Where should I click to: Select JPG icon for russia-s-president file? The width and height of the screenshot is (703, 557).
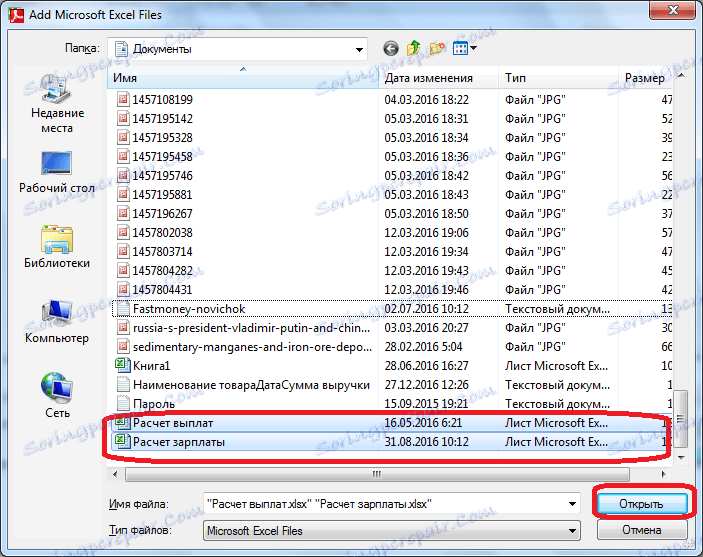point(123,327)
